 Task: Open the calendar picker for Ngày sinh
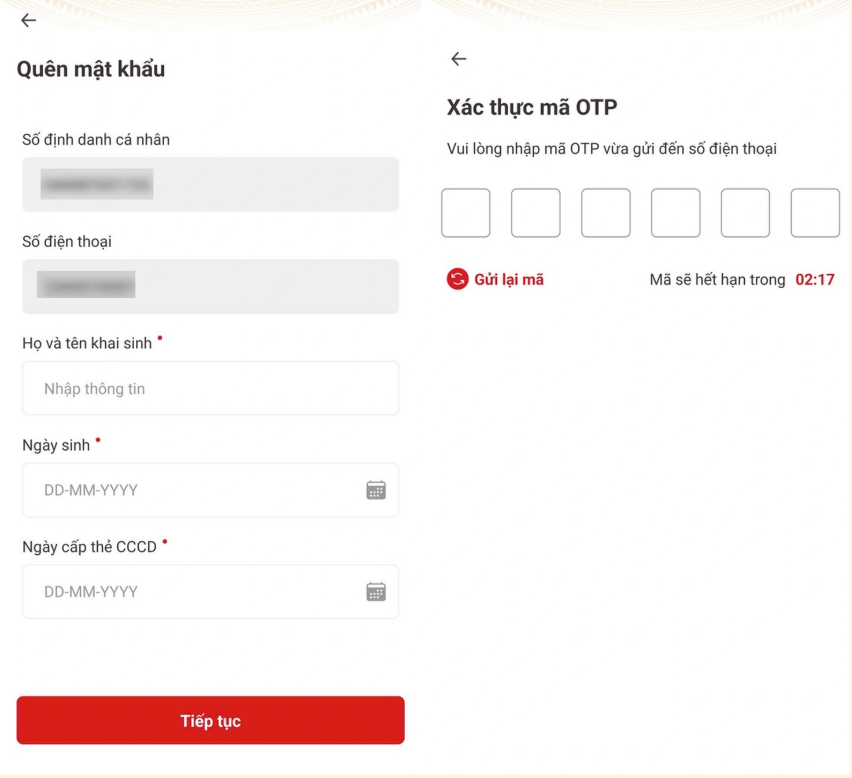[x=376, y=490]
